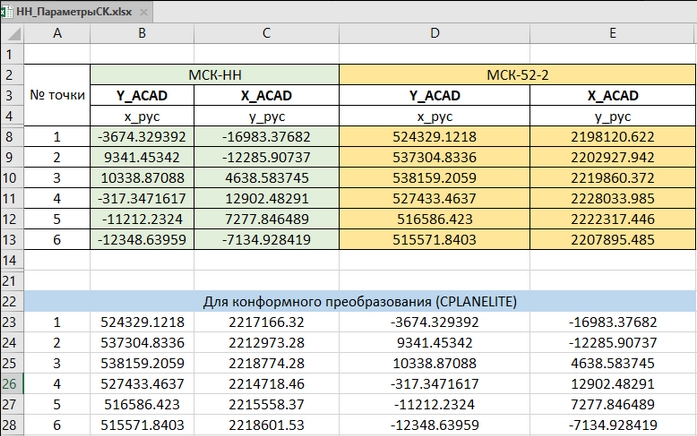Image resolution: width=697 pixels, height=436 pixels.
Task: Select row 26 header
Action: coord(11,385)
